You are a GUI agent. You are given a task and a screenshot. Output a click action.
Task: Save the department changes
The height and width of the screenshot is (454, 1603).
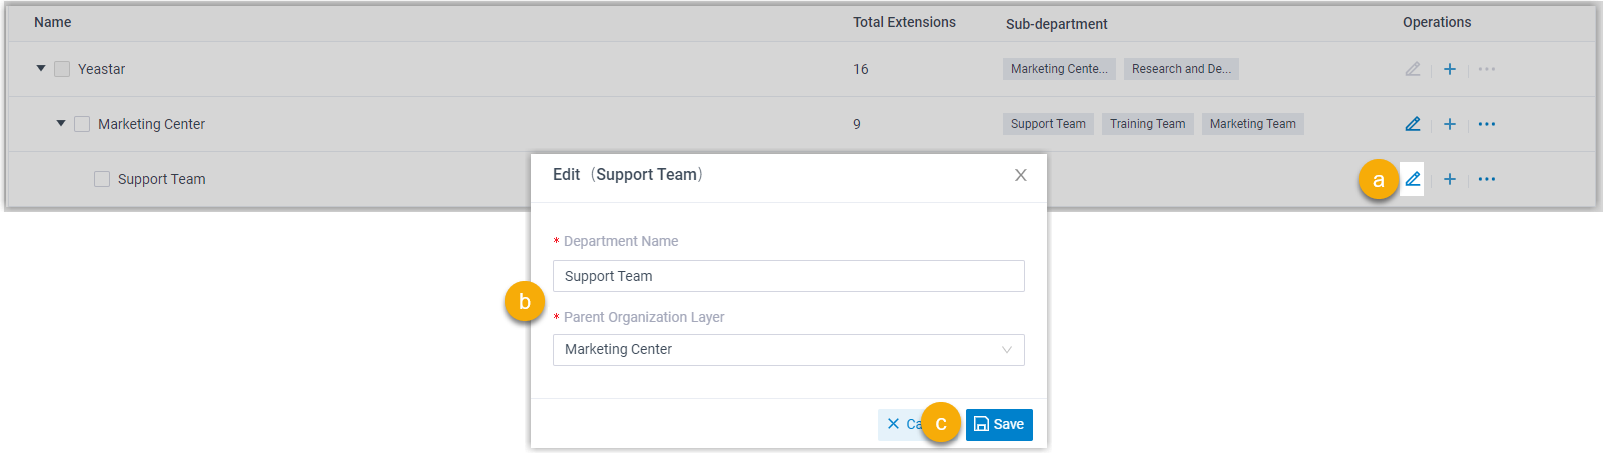[x=998, y=424]
